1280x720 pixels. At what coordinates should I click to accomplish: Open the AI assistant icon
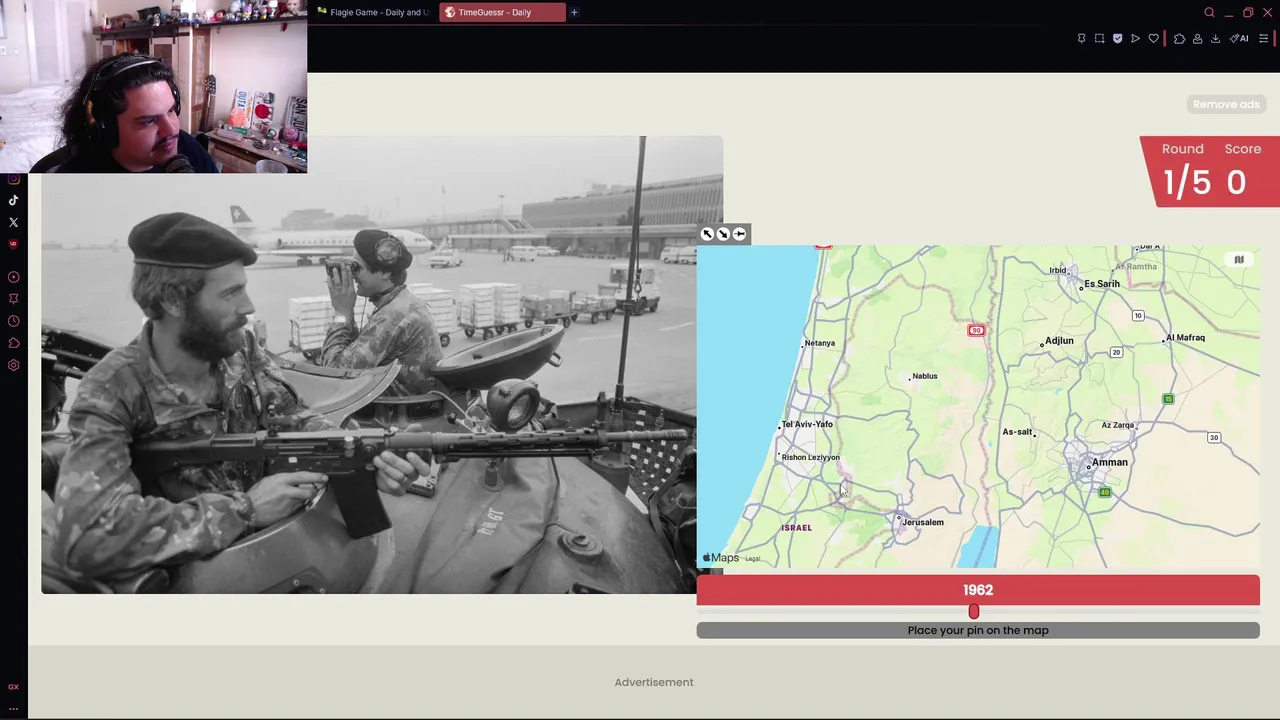tap(1239, 39)
